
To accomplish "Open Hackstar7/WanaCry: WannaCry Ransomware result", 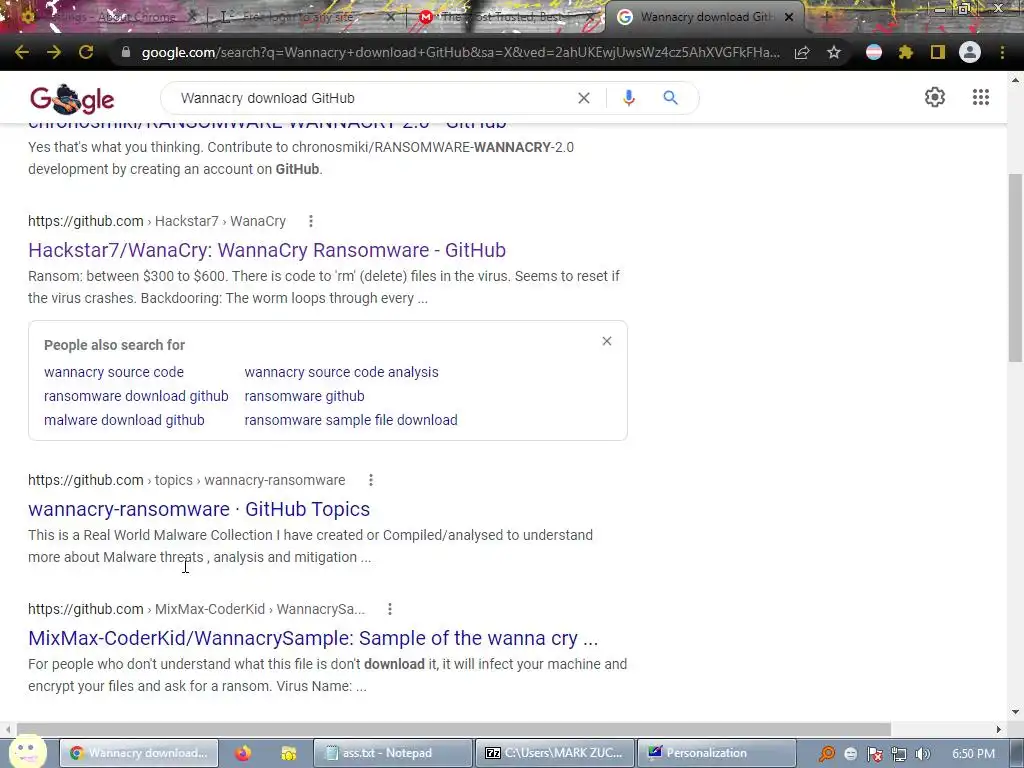I will (266, 250).
